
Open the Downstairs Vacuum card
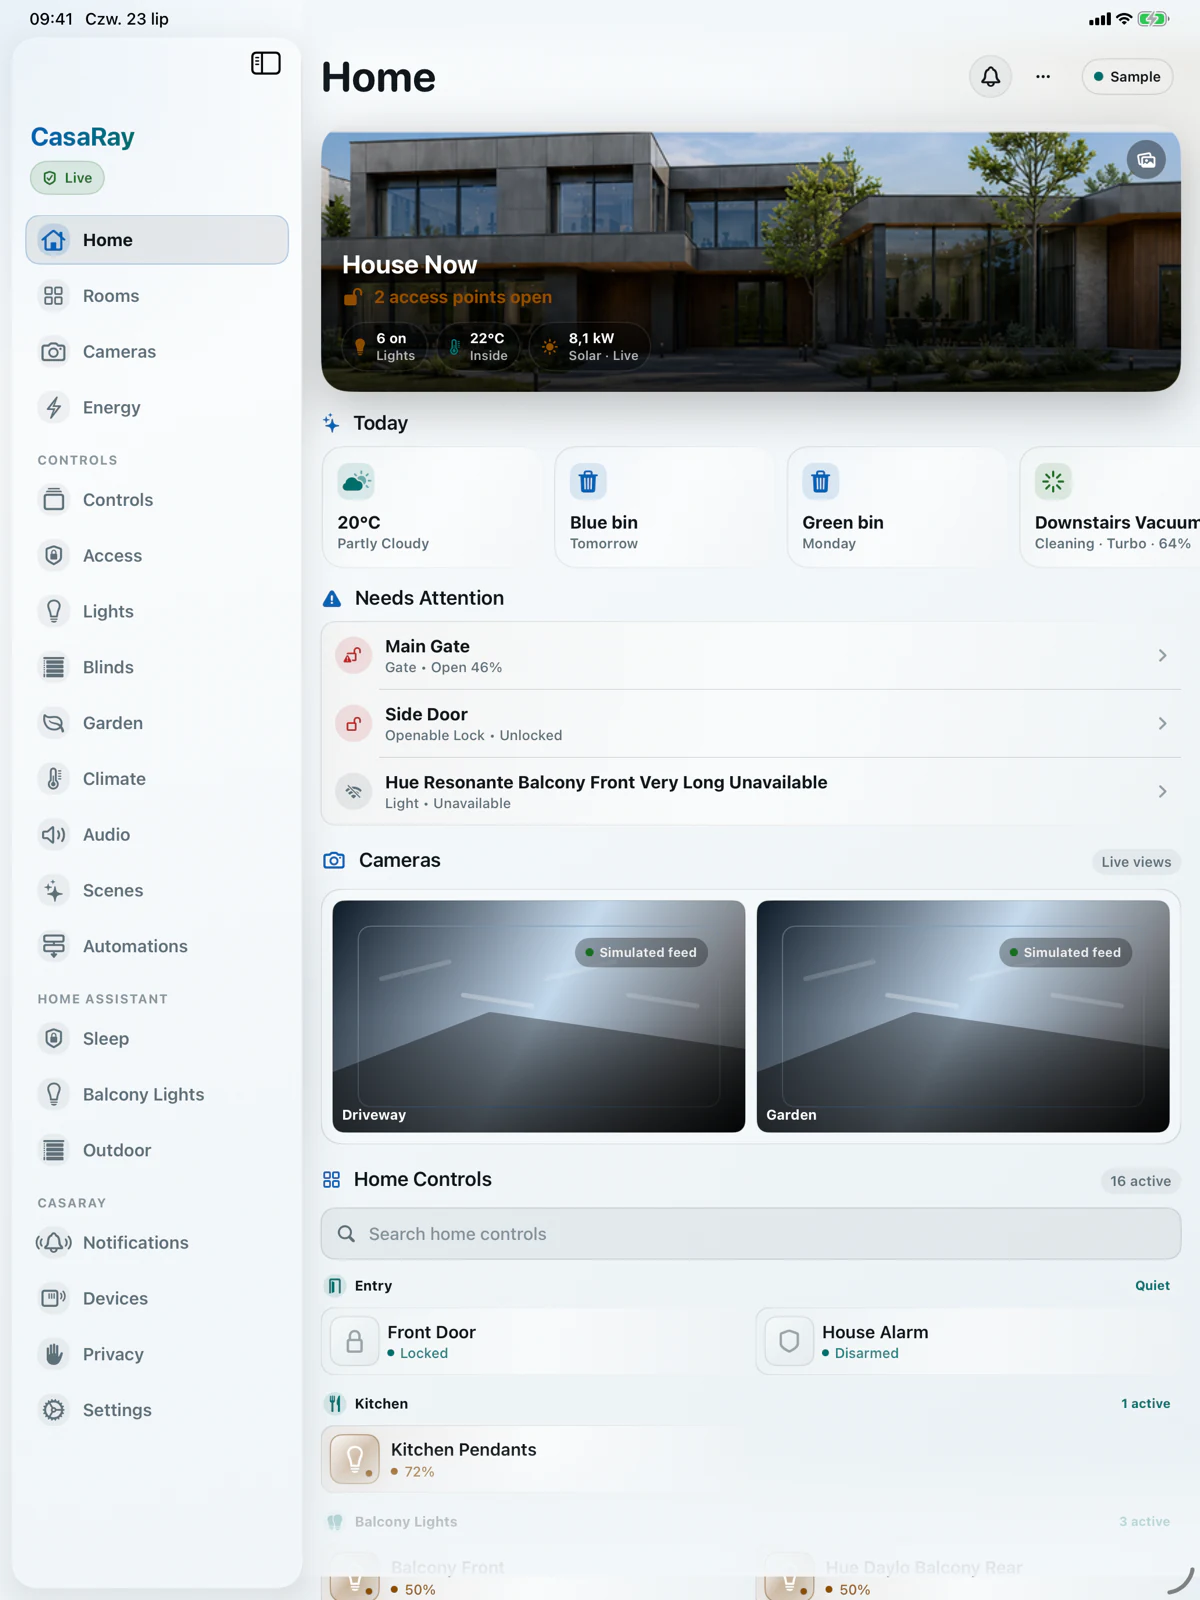point(1110,508)
